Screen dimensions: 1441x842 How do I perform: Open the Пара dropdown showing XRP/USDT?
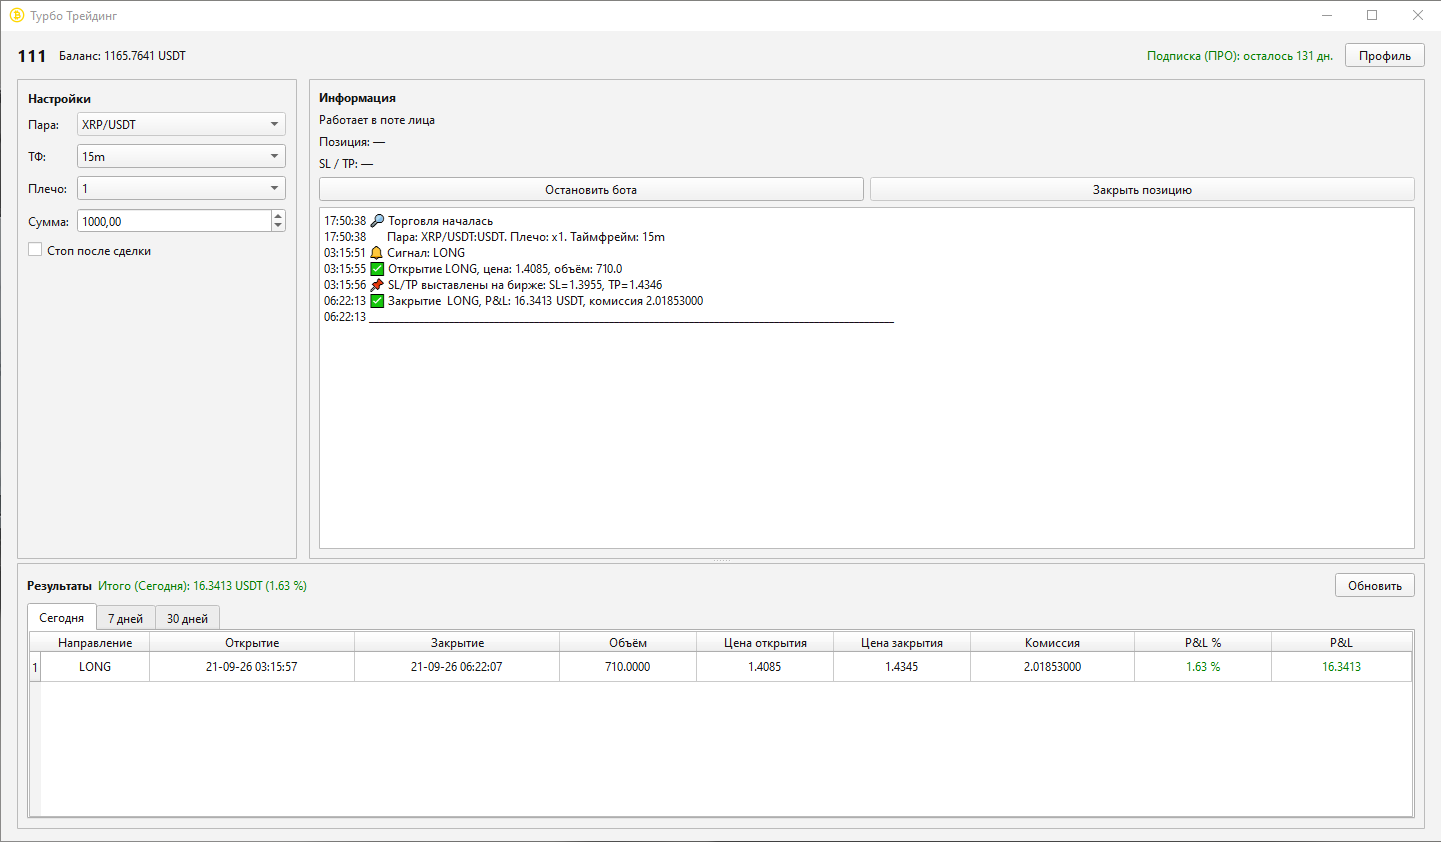pyautogui.click(x=181, y=124)
